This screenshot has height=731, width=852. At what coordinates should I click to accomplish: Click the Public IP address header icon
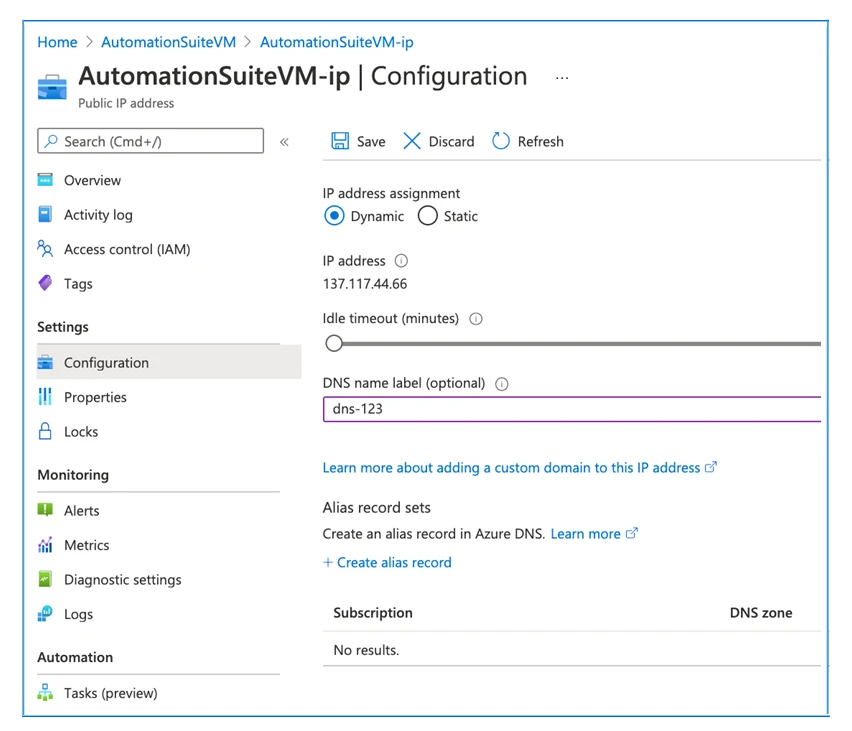coord(52,88)
